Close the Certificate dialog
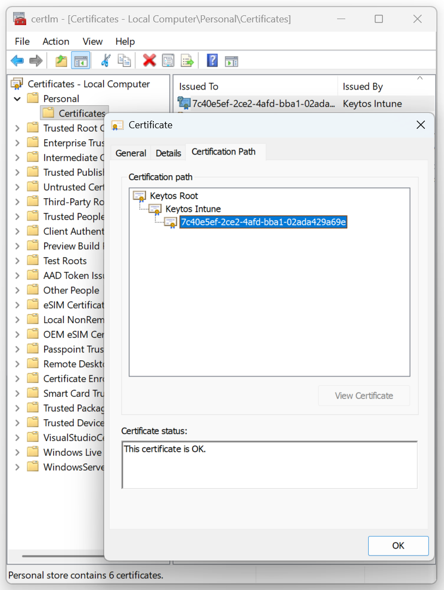Image resolution: width=444 pixels, height=590 pixels. click(421, 125)
